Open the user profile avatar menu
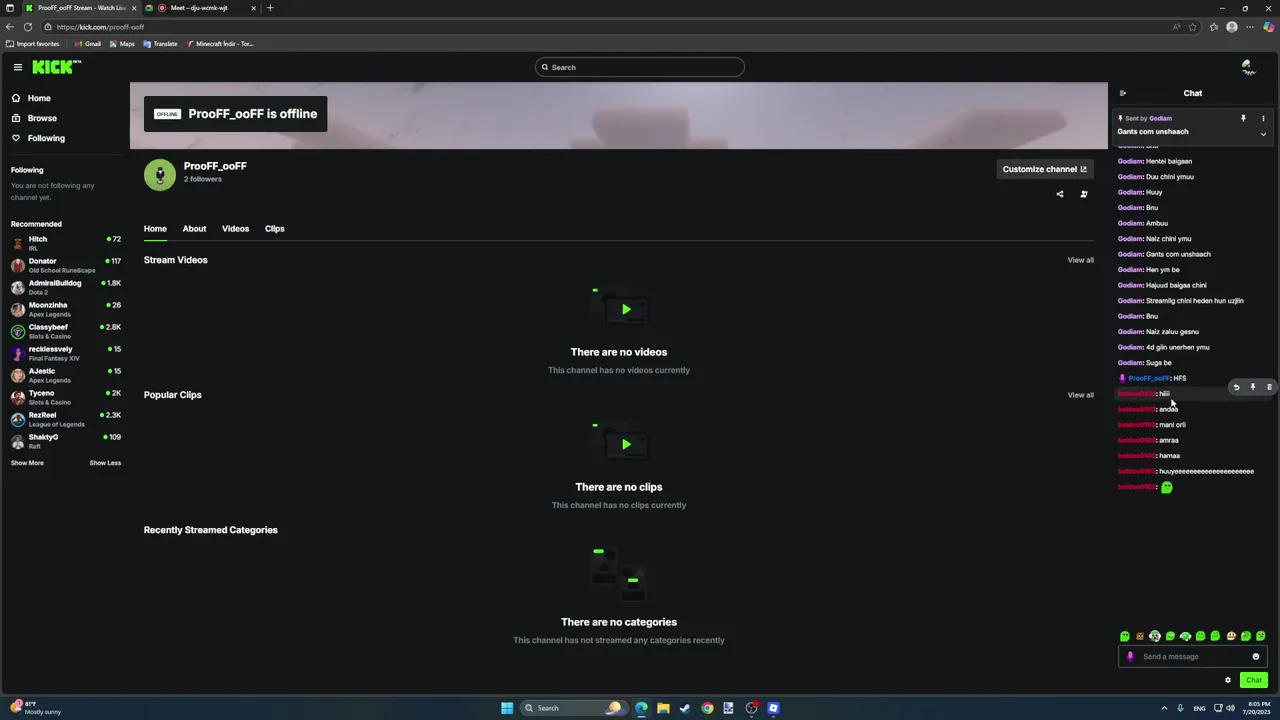This screenshot has height=720, width=1280. coord(1248,67)
